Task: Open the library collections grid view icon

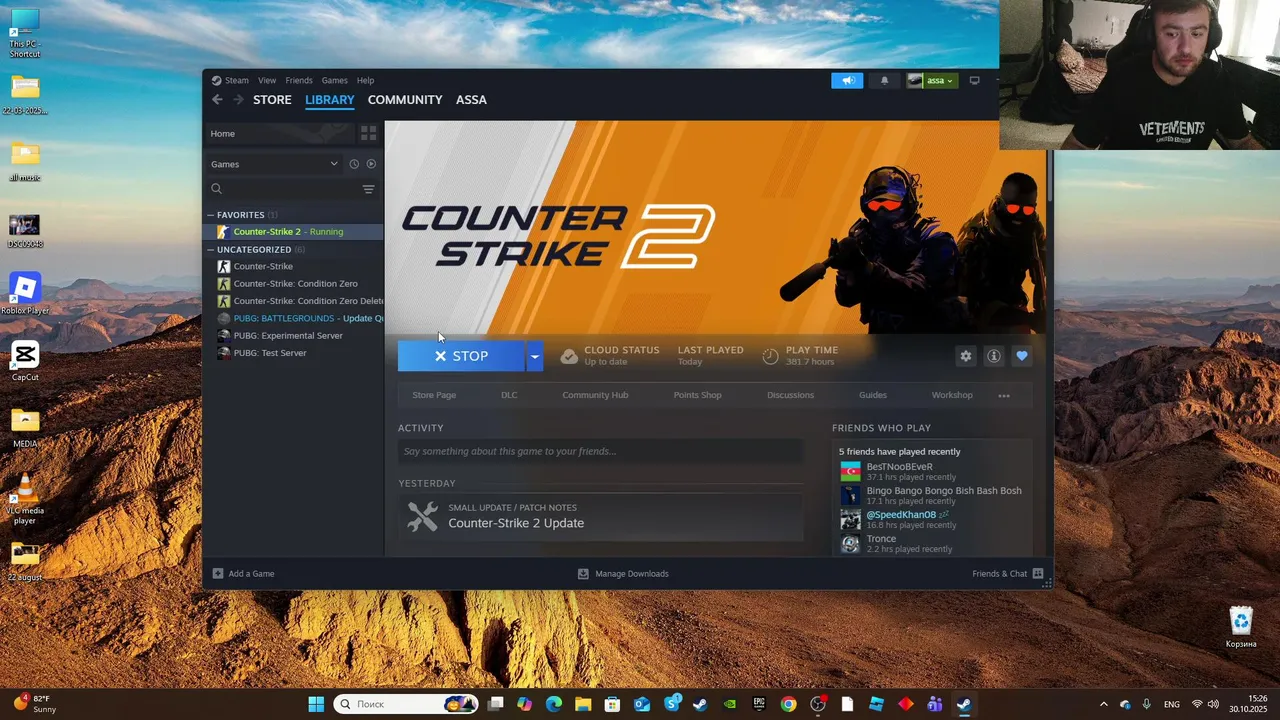Action: [x=368, y=133]
